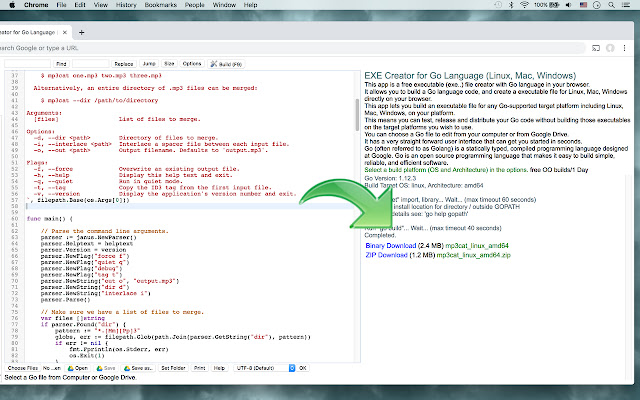Click the volume speaker icon
Image resolution: width=640 pixels, height=400 pixels.
point(569,5)
